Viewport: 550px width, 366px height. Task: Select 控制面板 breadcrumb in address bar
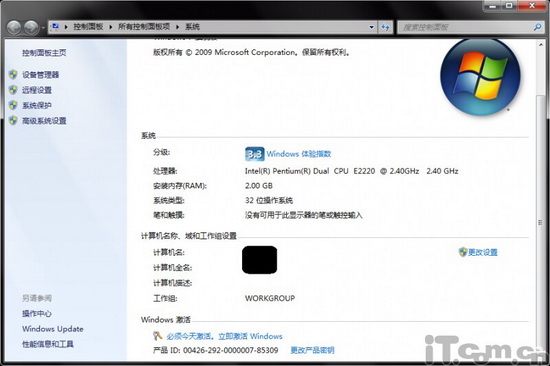88,27
